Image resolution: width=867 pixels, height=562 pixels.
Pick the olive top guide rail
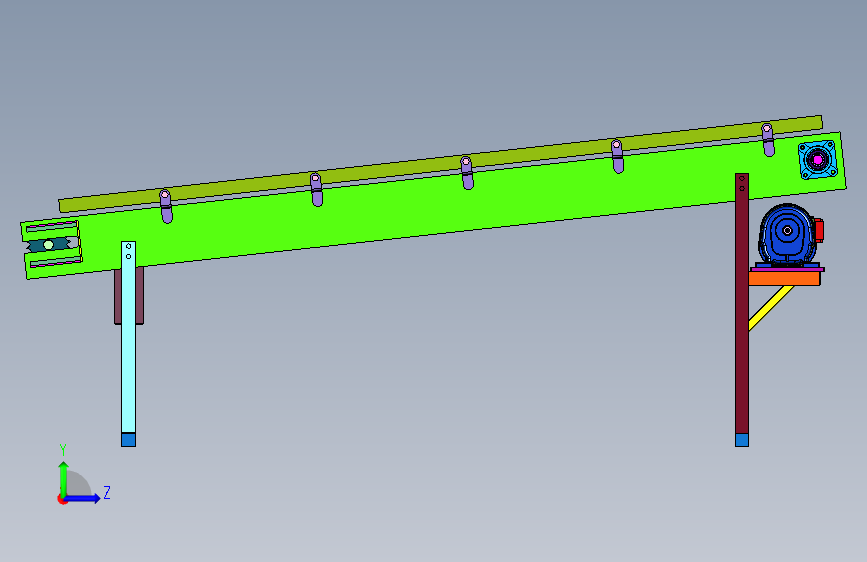pyautogui.click(x=440, y=164)
